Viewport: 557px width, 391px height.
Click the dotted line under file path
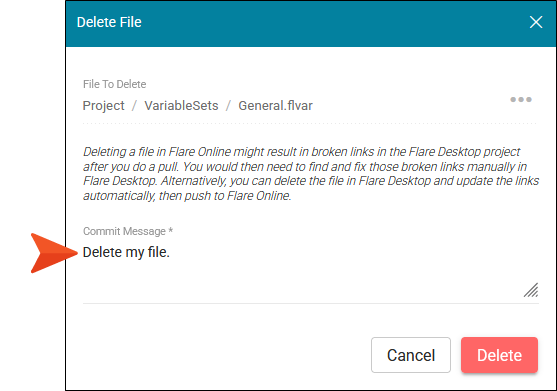pos(309,124)
